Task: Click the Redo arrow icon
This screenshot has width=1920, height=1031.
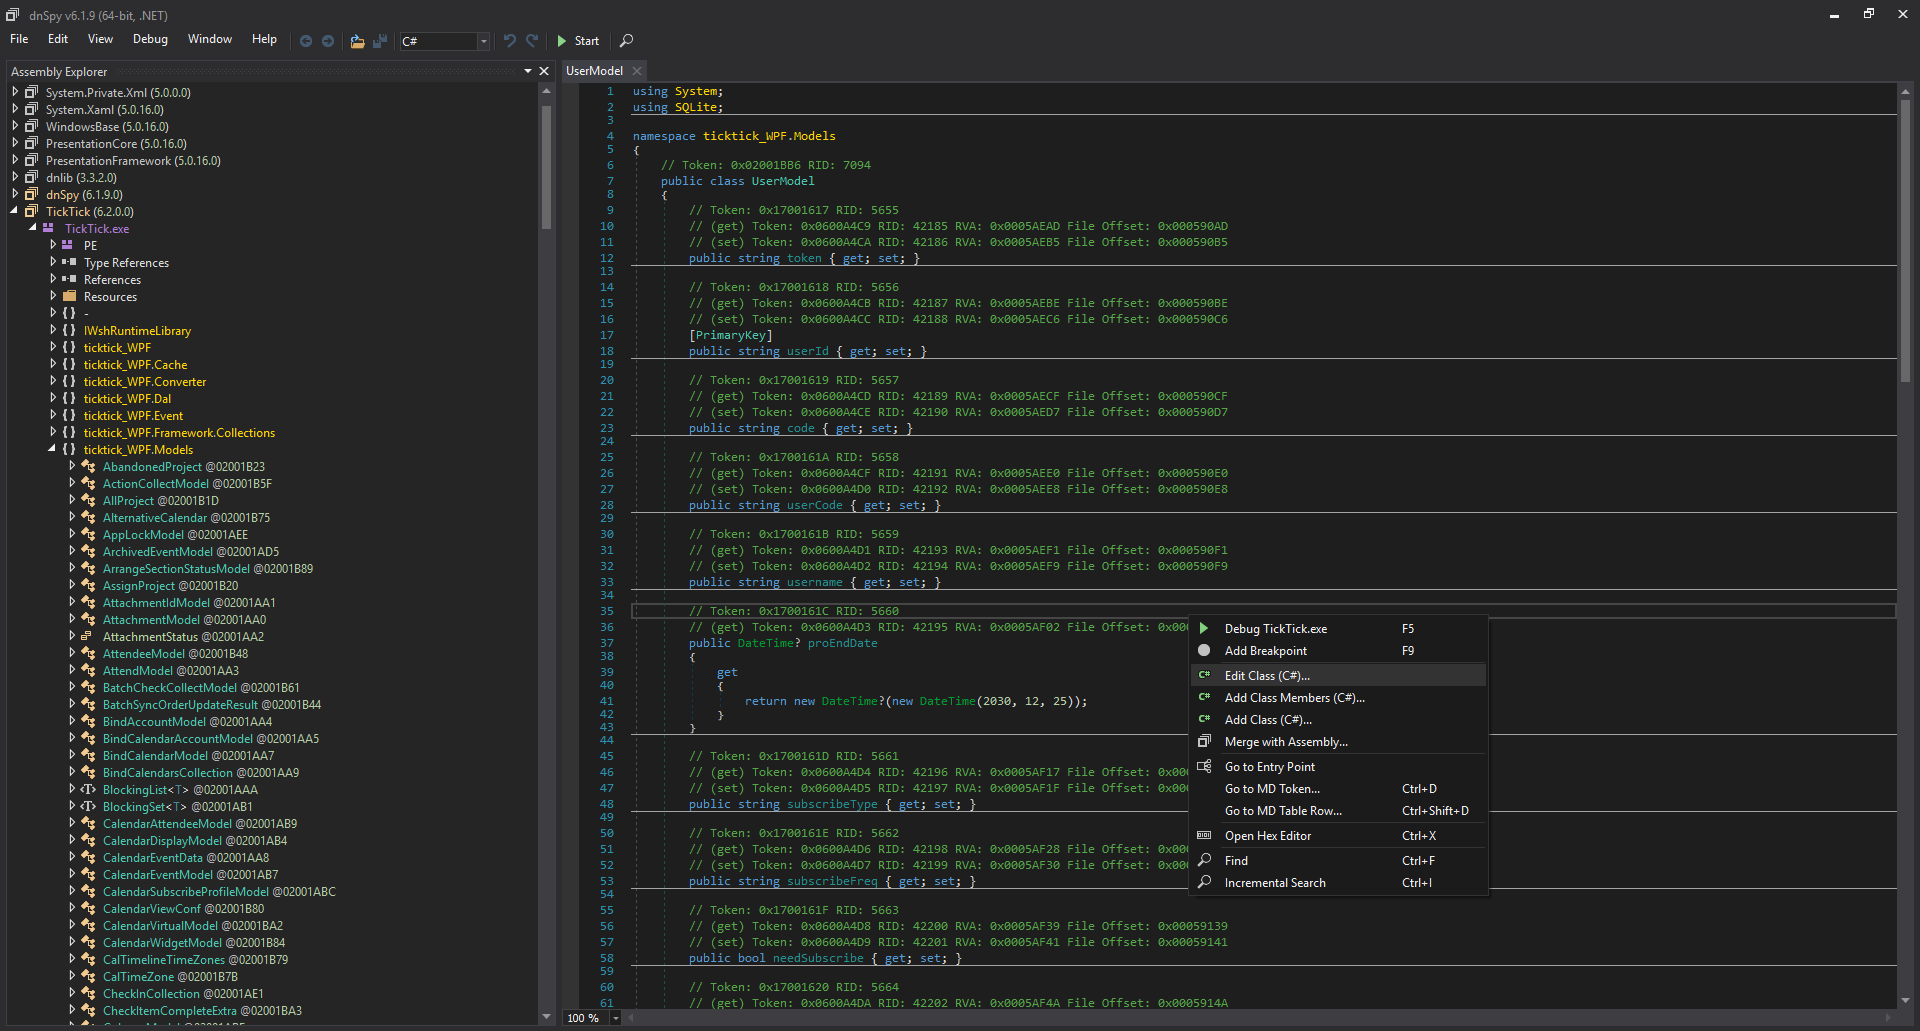Action: pos(533,41)
